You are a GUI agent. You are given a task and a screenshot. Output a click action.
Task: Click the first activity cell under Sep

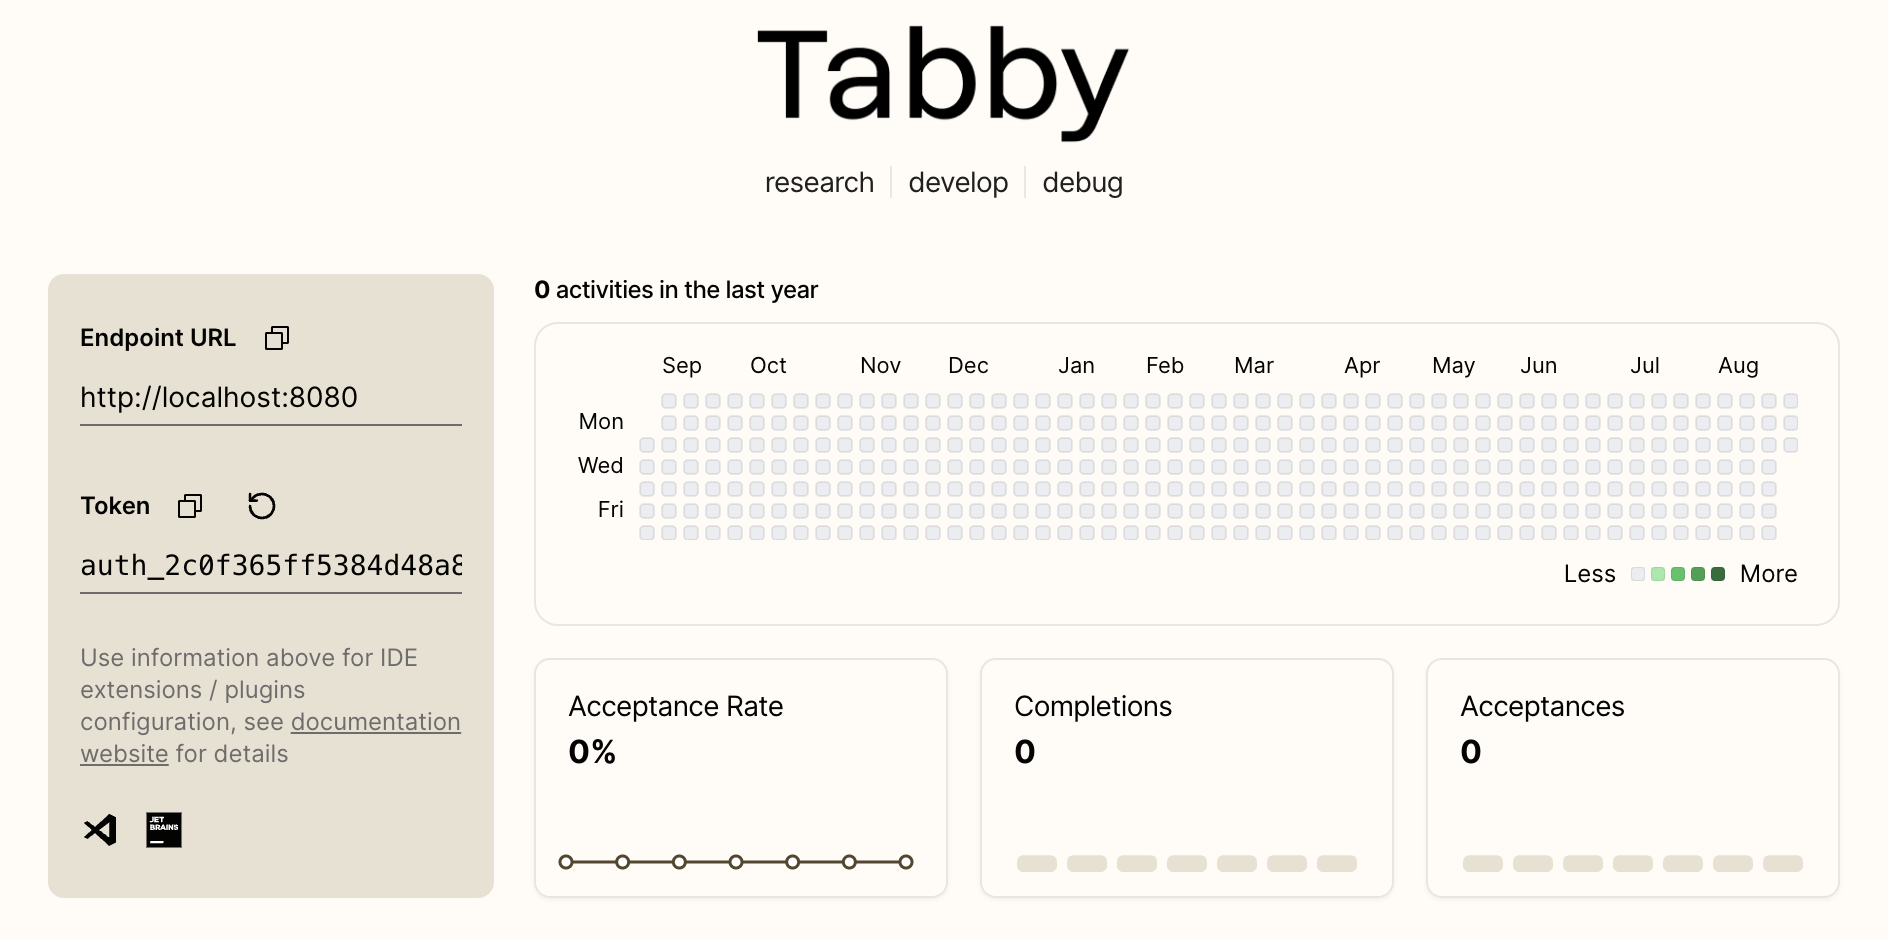(669, 401)
